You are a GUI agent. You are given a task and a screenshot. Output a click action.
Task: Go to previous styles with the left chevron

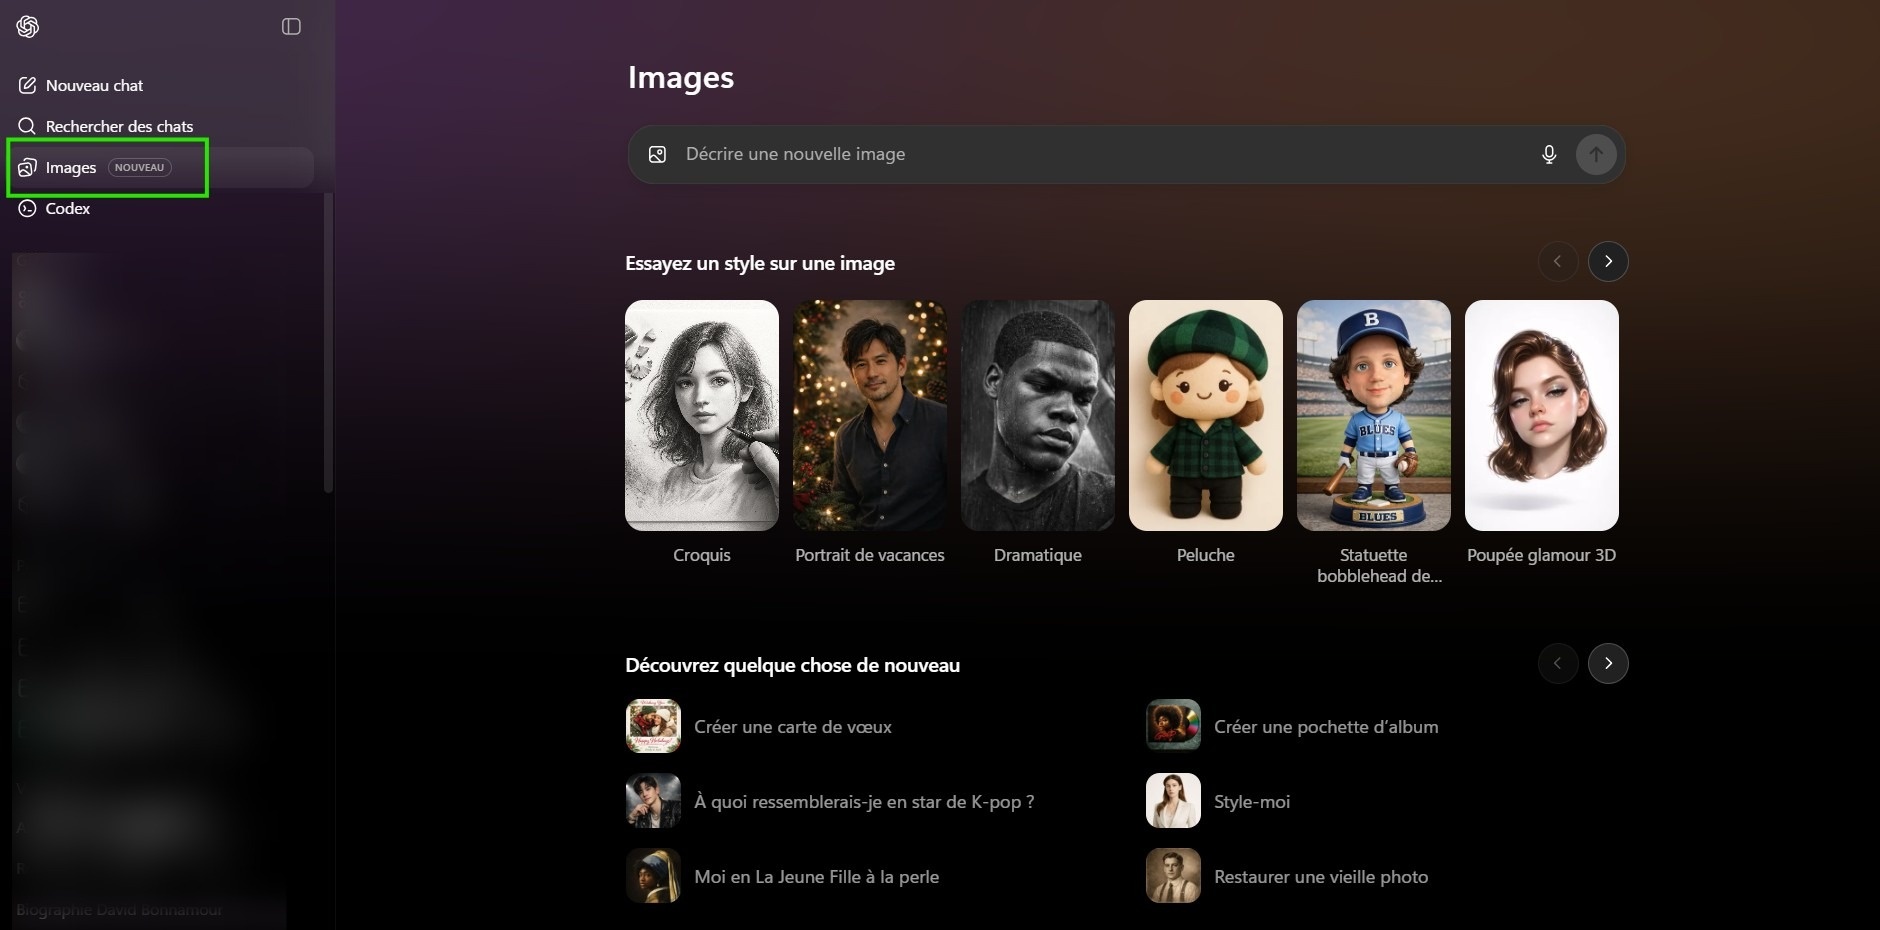pyautogui.click(x=1557, y=262)
